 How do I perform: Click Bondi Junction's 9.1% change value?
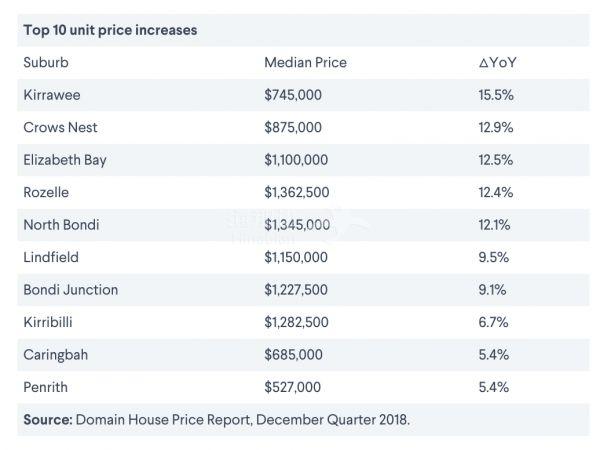[x=492, y=289]
